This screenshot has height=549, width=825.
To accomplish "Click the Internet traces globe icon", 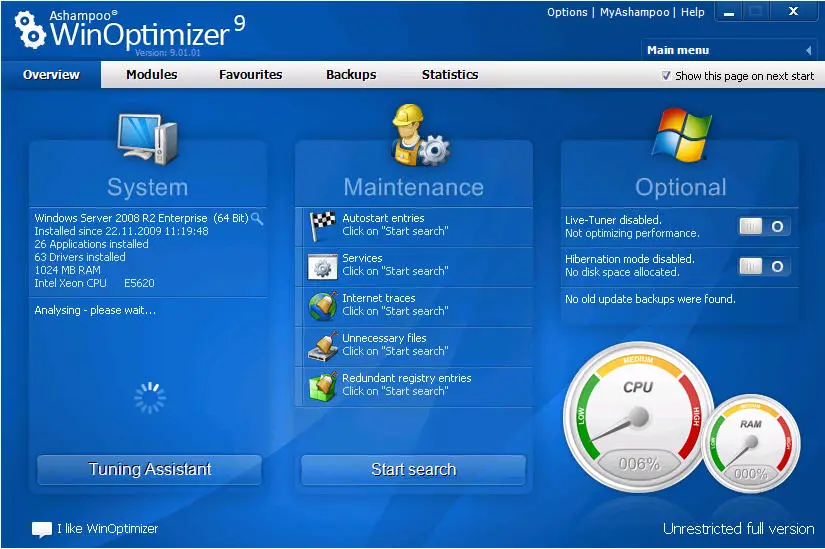I will click(322, 306).
